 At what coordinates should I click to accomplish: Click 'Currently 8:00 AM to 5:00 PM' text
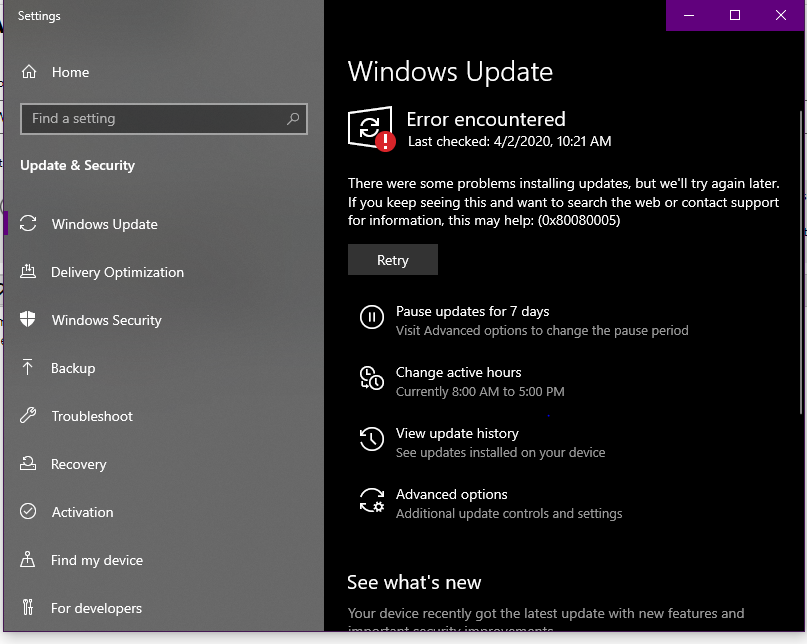480,392
